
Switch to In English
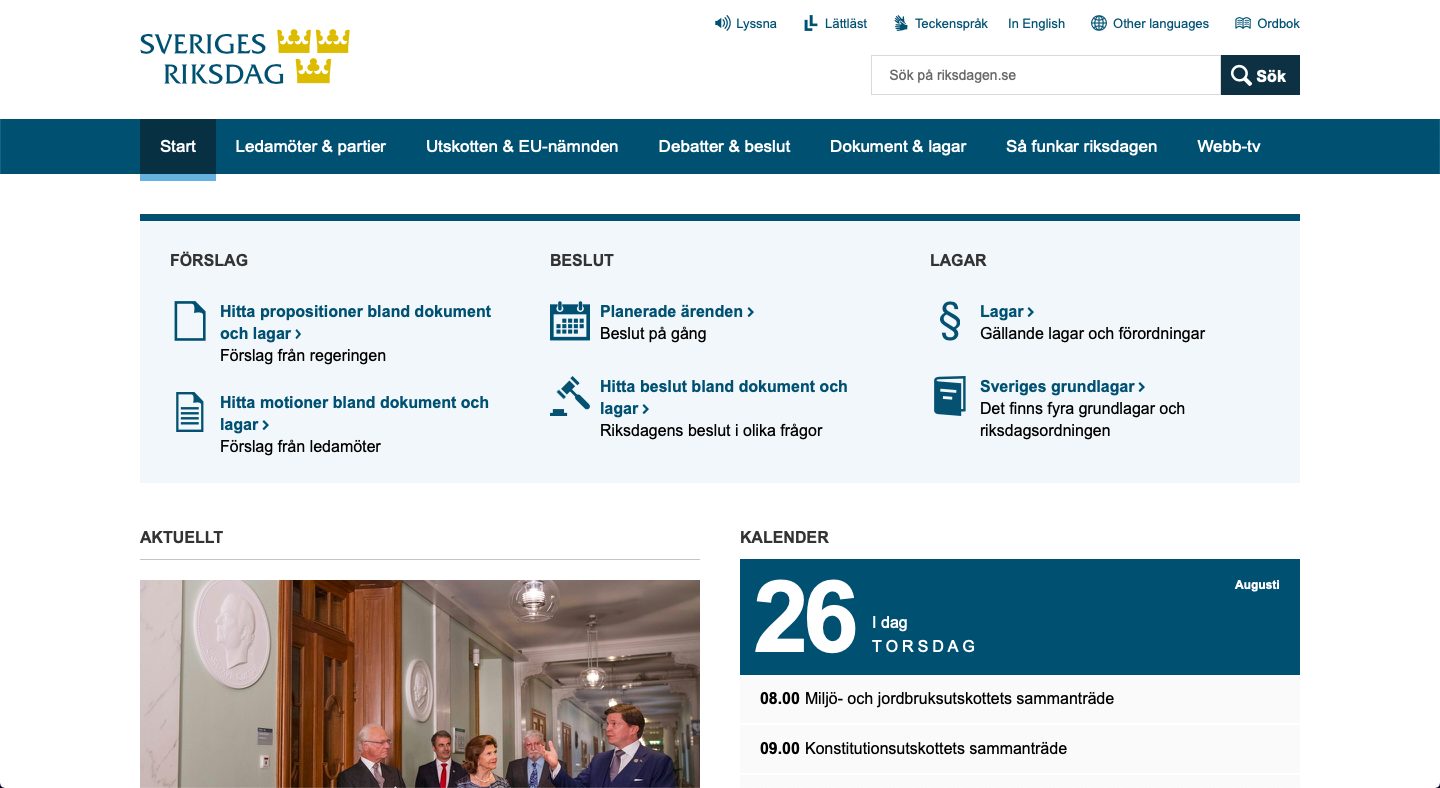[1037, 23]
